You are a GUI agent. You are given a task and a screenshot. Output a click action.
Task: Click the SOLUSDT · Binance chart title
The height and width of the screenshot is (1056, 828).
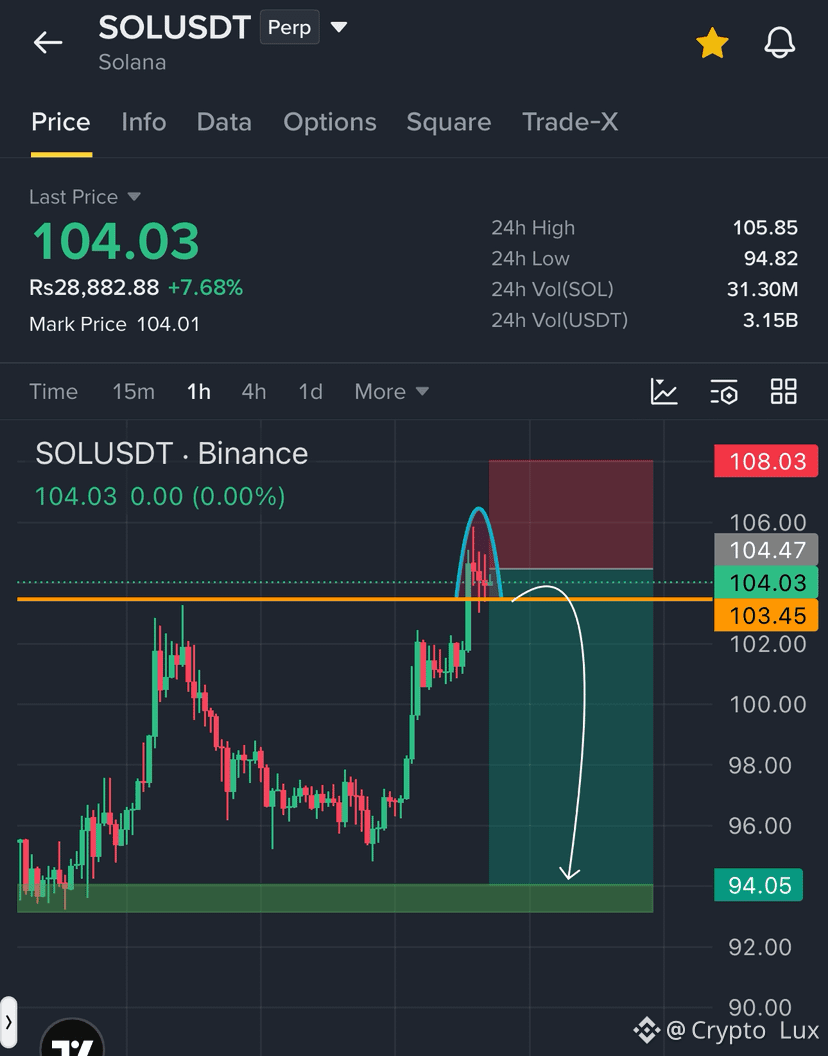(172, 453)
